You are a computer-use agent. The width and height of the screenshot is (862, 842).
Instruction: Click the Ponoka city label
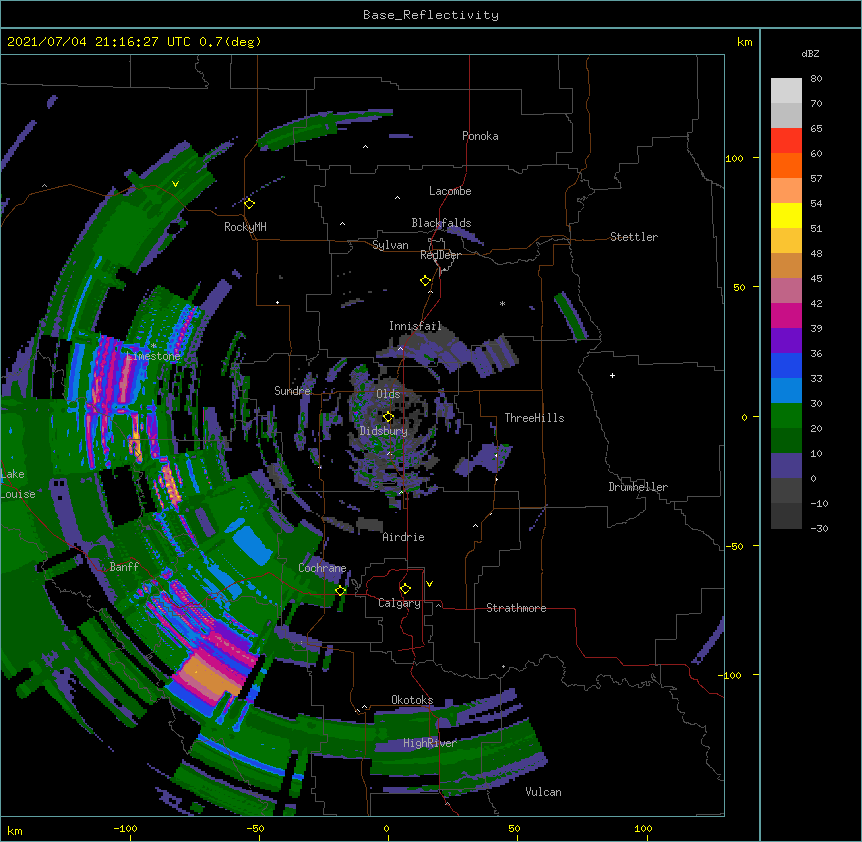click(480, 136)
